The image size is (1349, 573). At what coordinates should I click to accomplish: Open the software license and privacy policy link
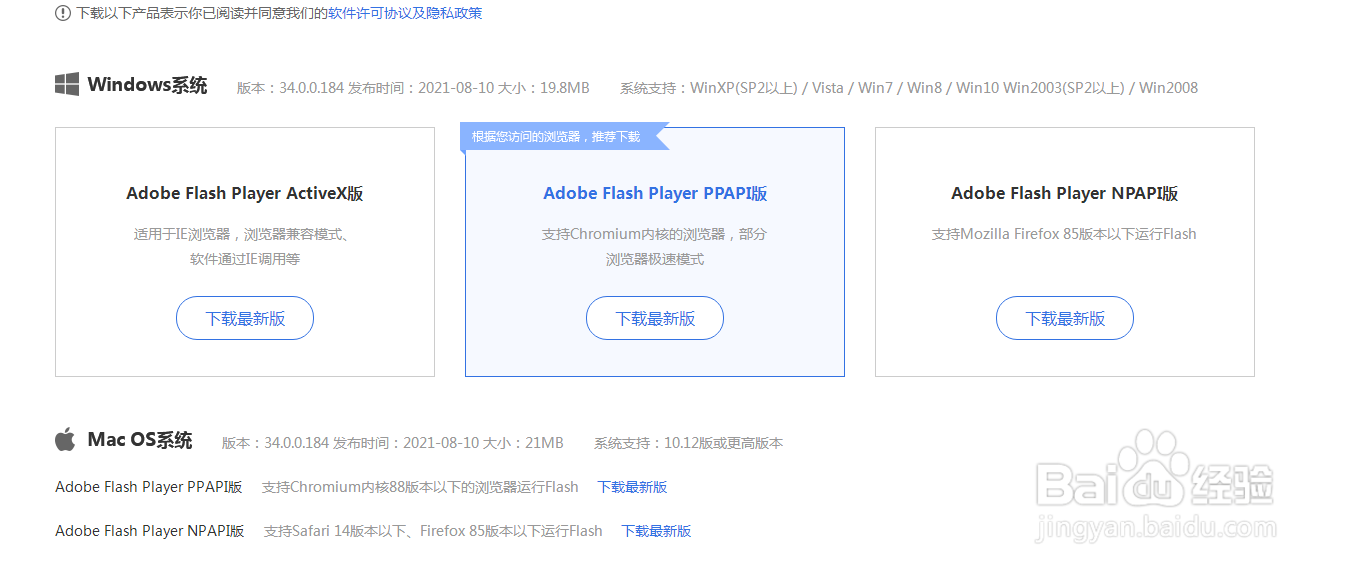[x=405, y=13]
